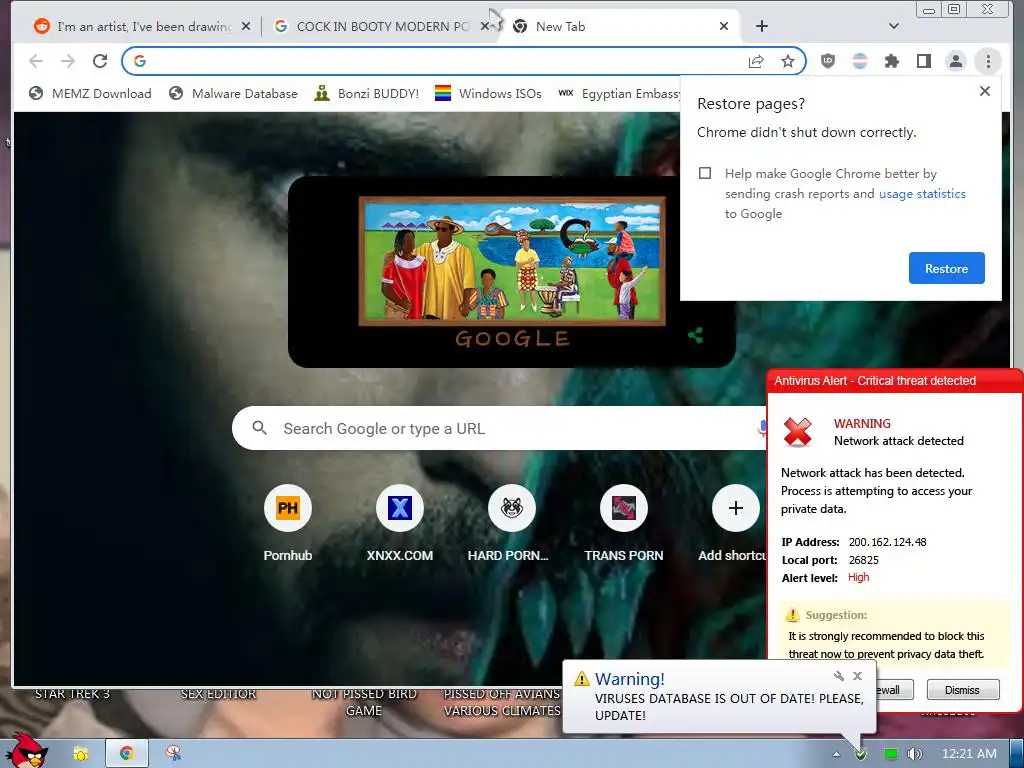The height and width of the screenshot is (768, 1024).
Task: Reload the page with refresh icon
Action: point(100,61)
